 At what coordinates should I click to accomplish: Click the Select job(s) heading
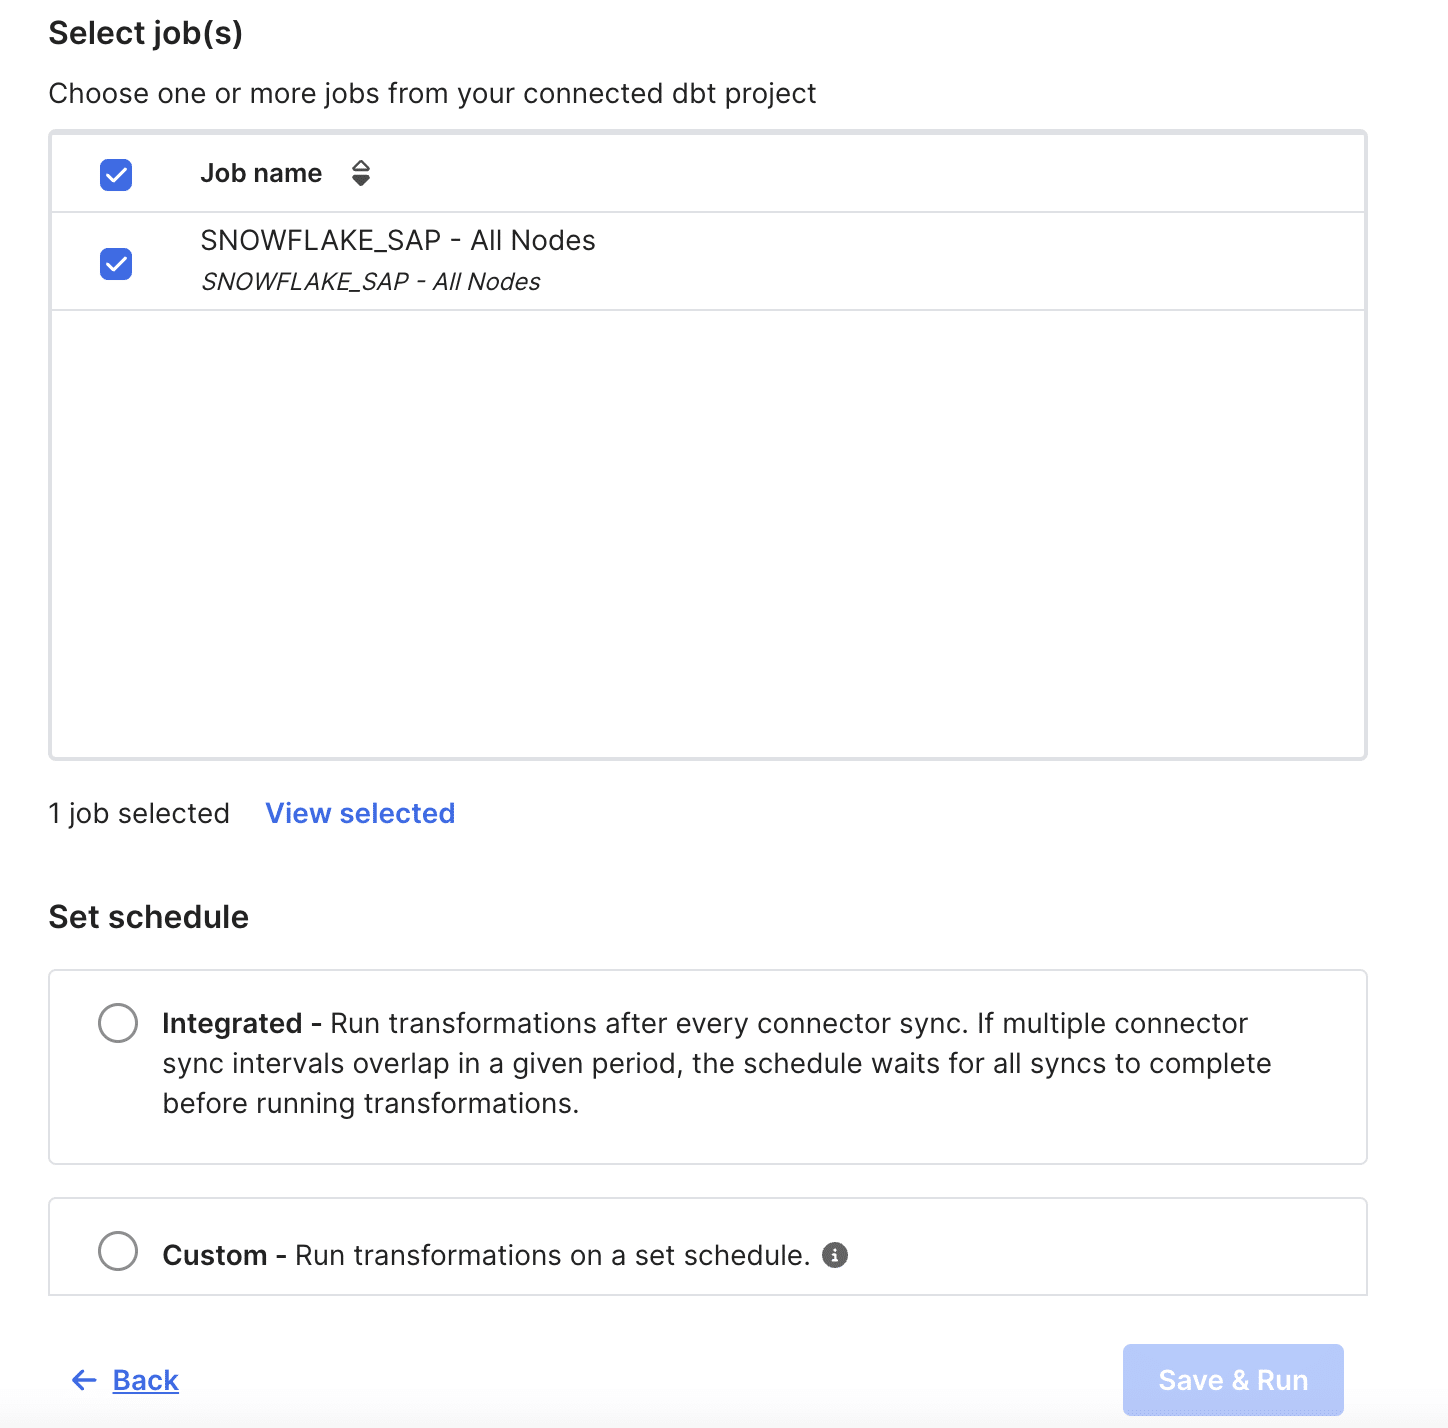point(146,33)
